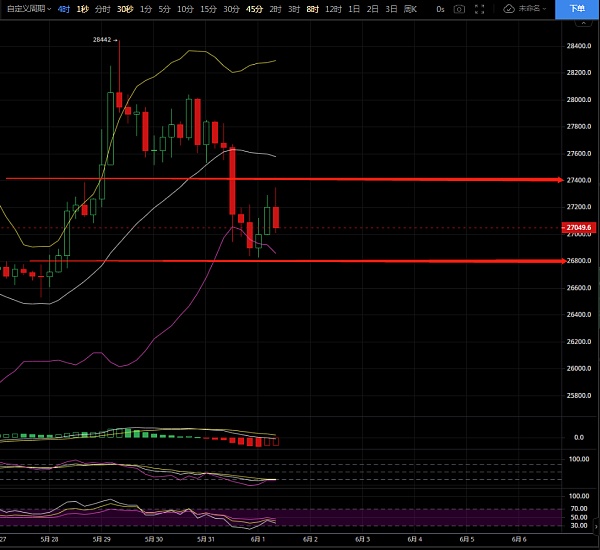Choose the 2时 timeframe
This screenshot has height=550, width=600.
275,9
